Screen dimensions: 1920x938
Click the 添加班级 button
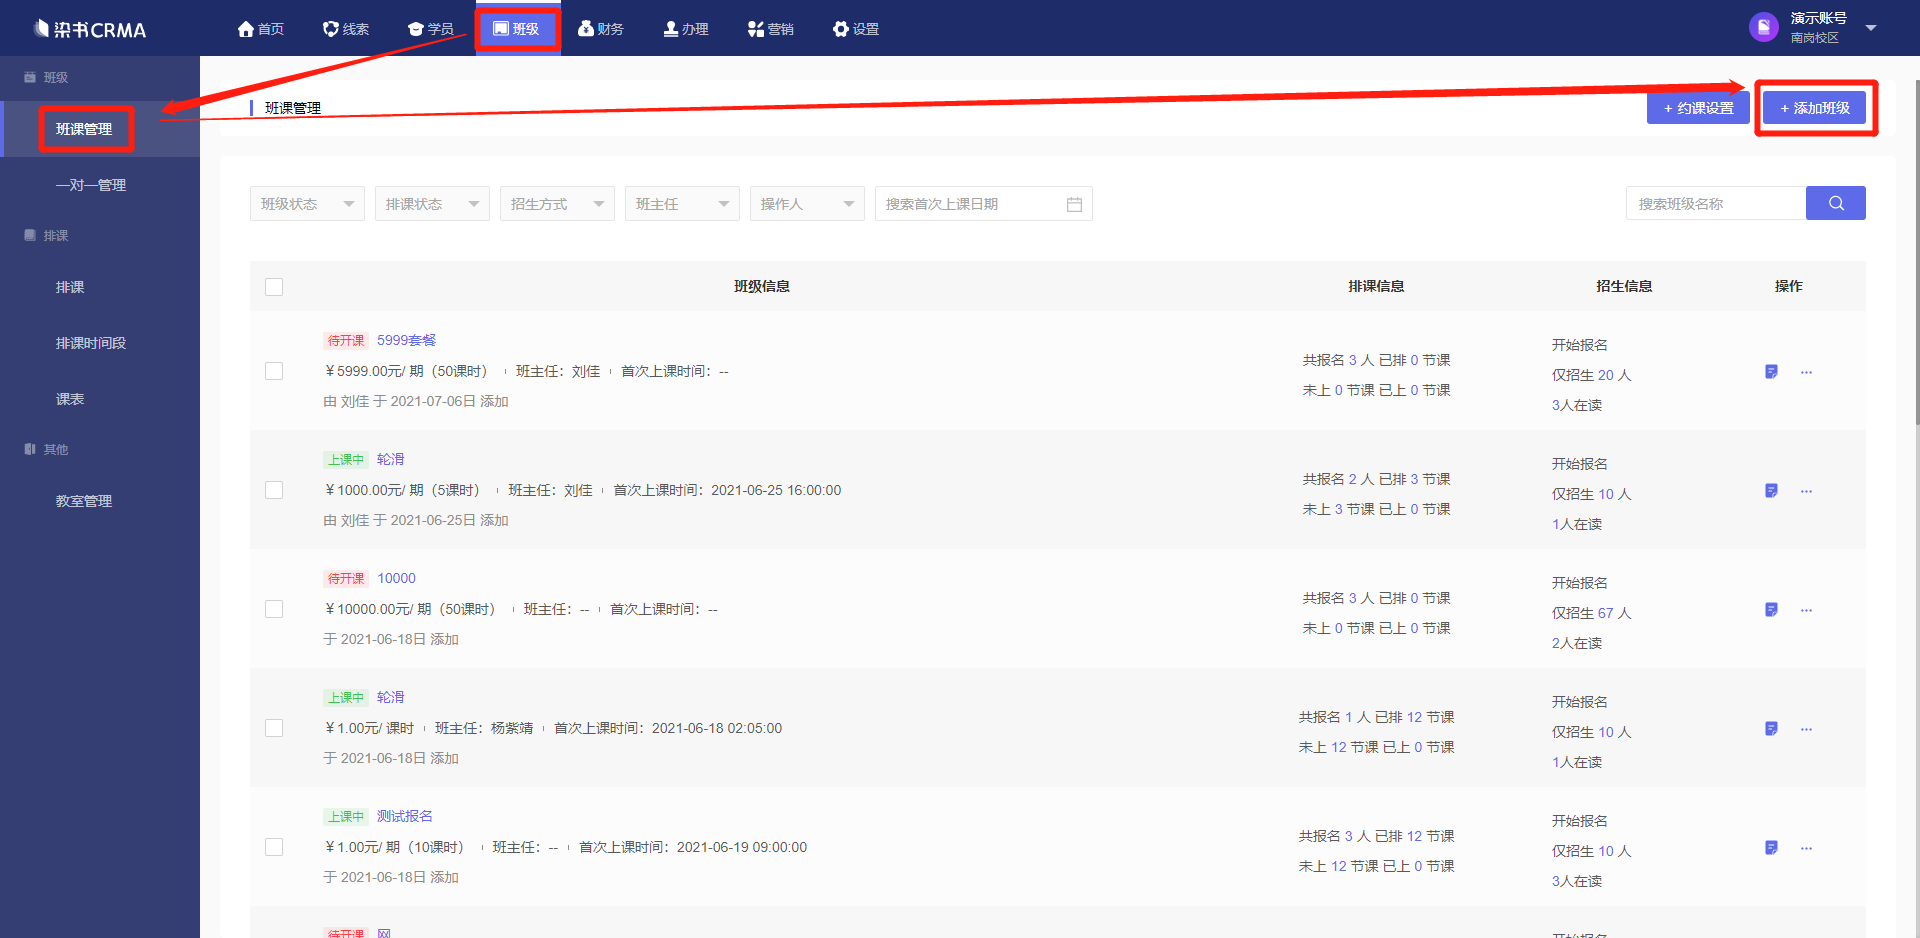[1814, 108]
